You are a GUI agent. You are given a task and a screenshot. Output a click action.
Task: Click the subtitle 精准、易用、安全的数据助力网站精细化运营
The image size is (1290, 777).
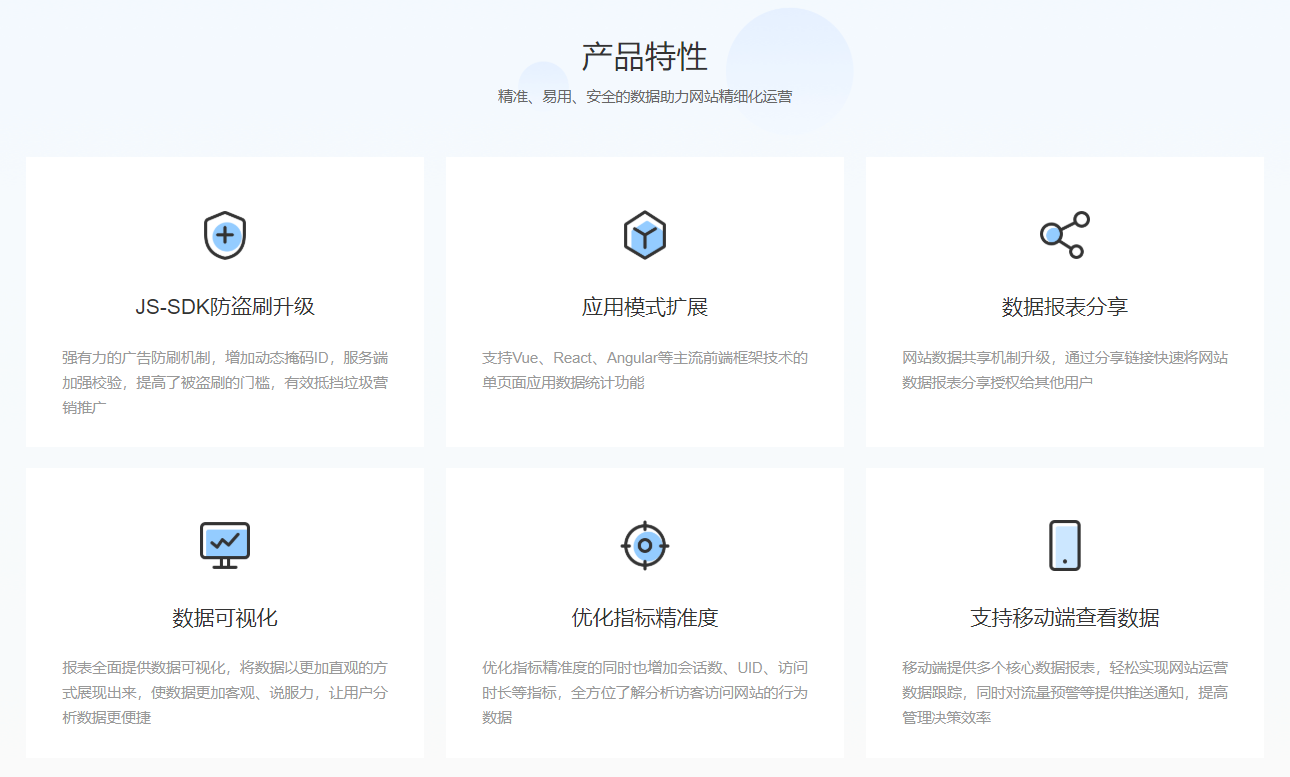644,97
